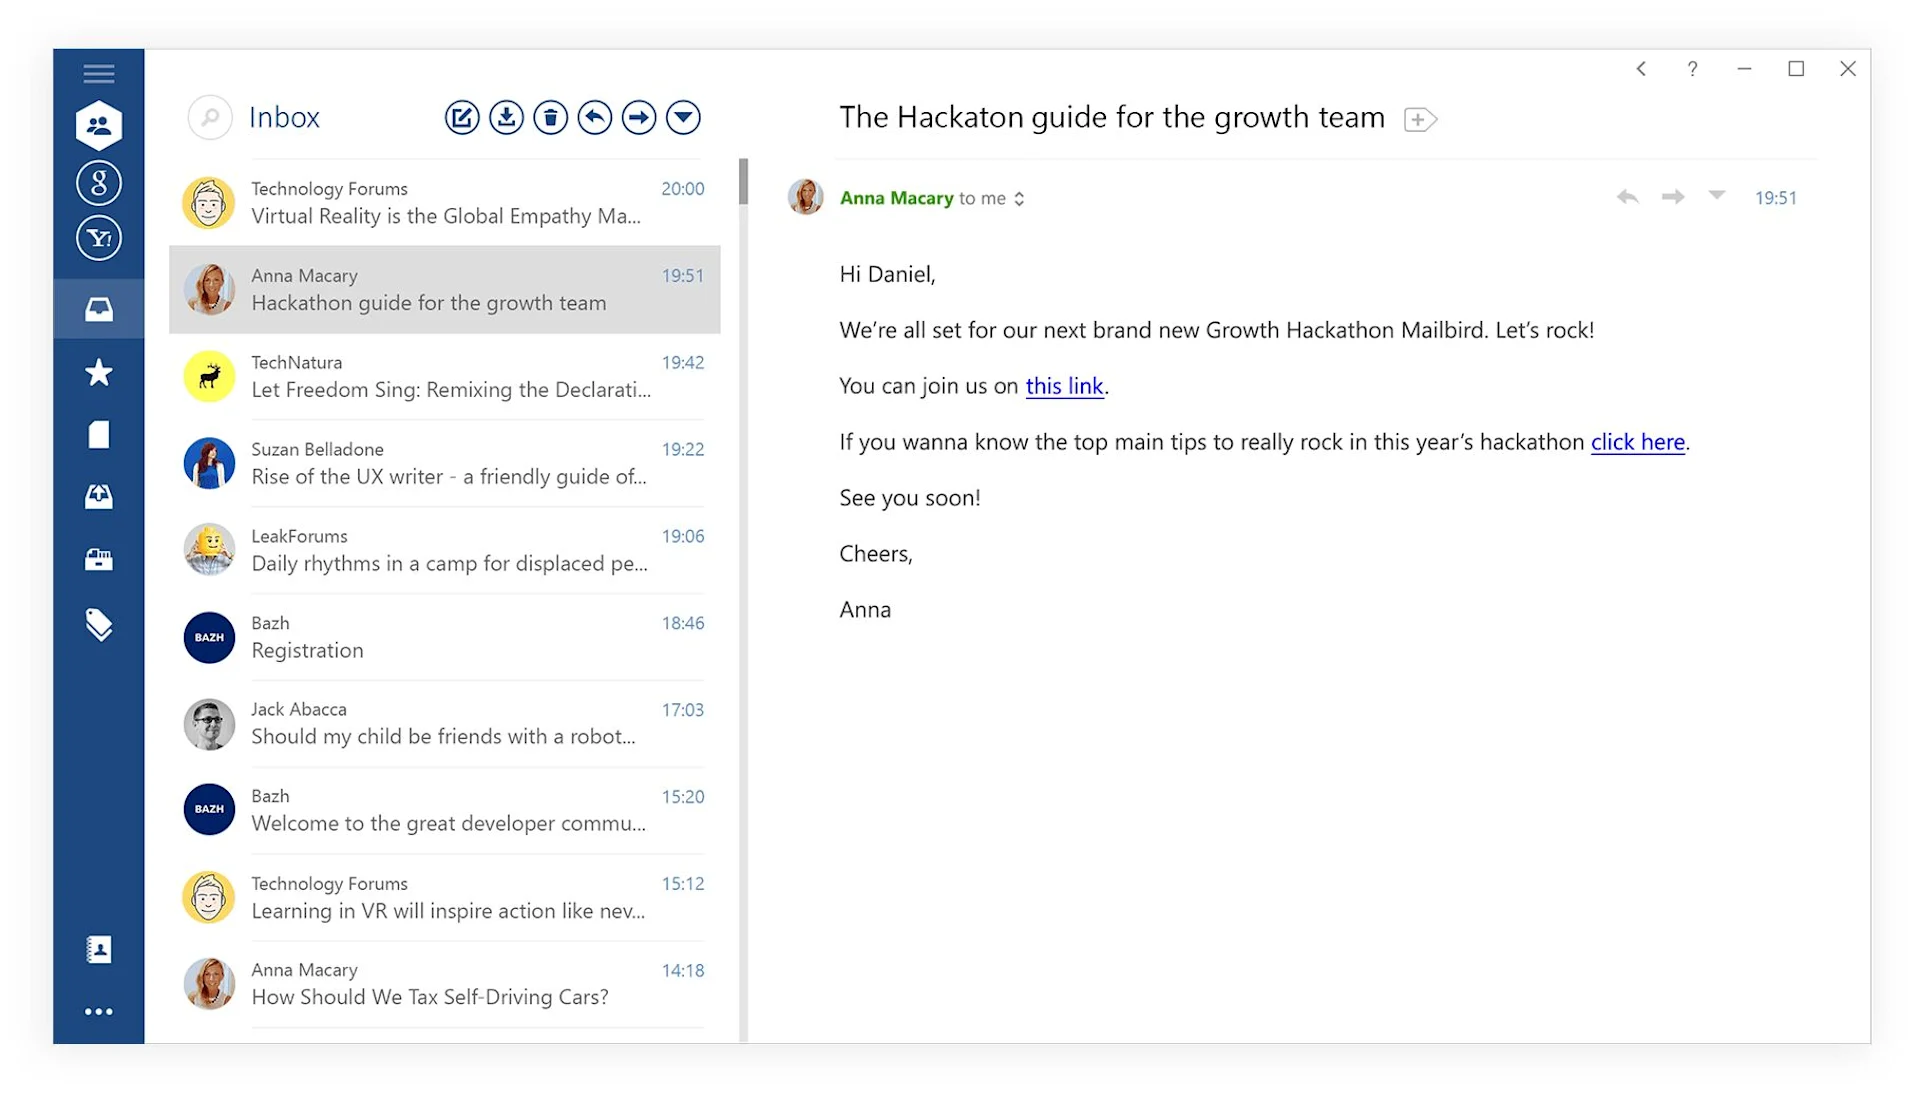Open contacts with the hexagon people icon
This screenshot has width=1920, height=1098.
pos(99,122)
